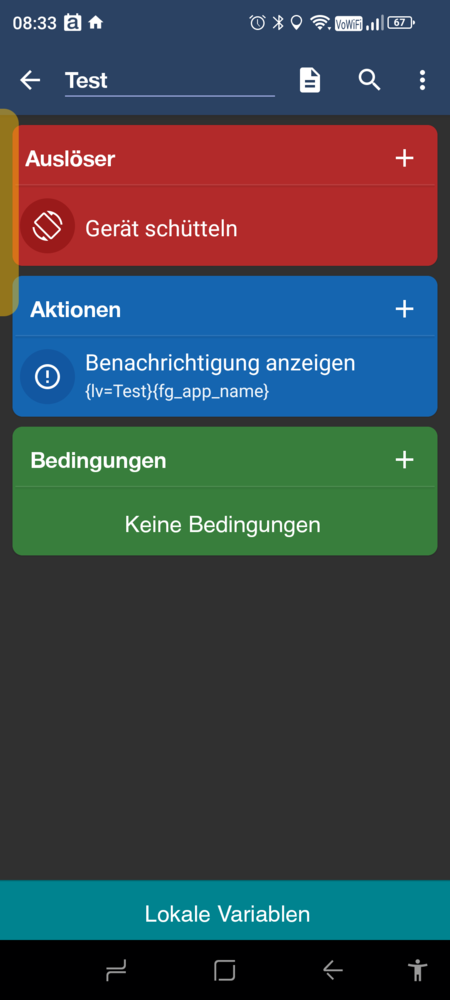Pull the yellow side drawer handle
450x1000 pixels.
(8, 212)
